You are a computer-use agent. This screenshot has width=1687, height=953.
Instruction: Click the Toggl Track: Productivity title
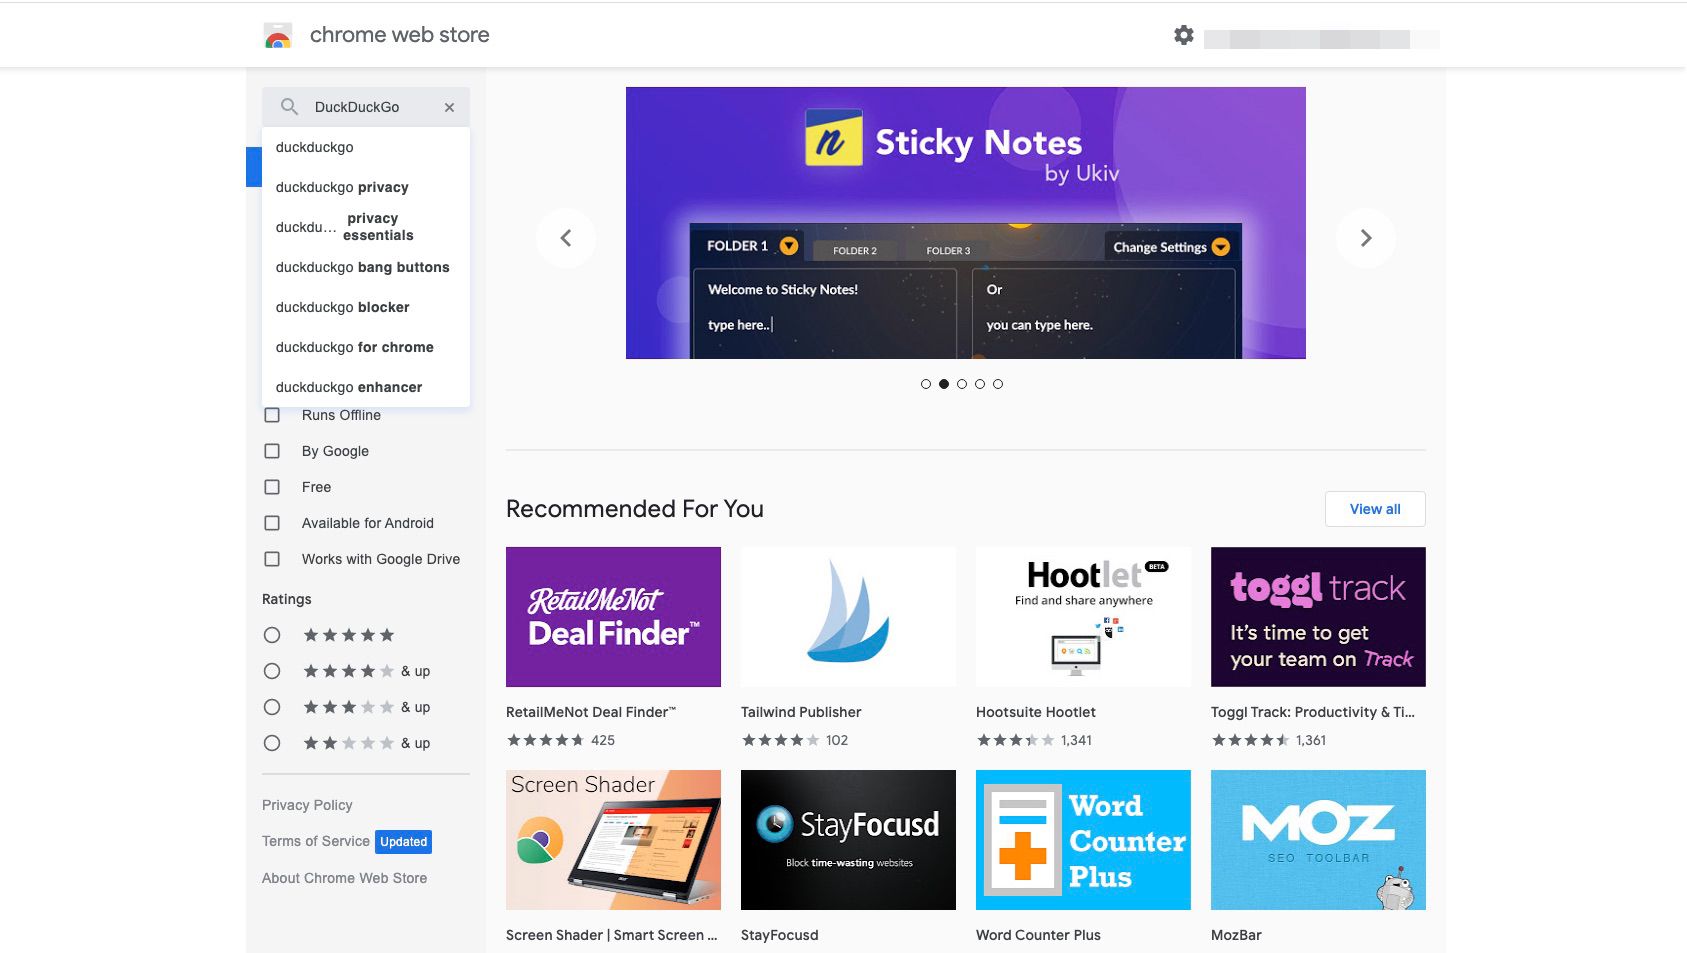(x=1313, y=712)
